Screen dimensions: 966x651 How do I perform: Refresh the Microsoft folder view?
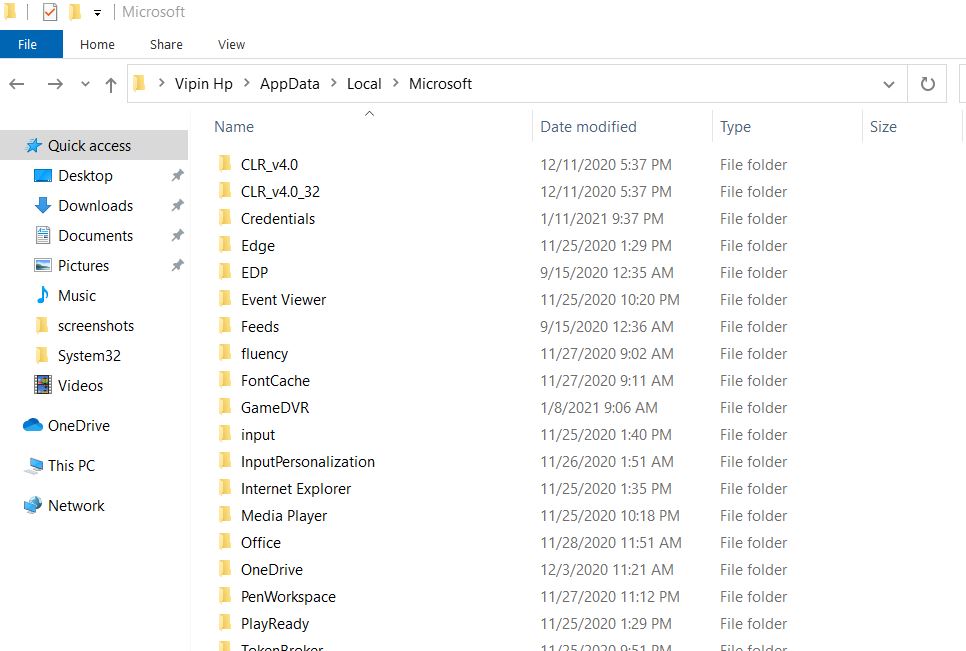927,84
